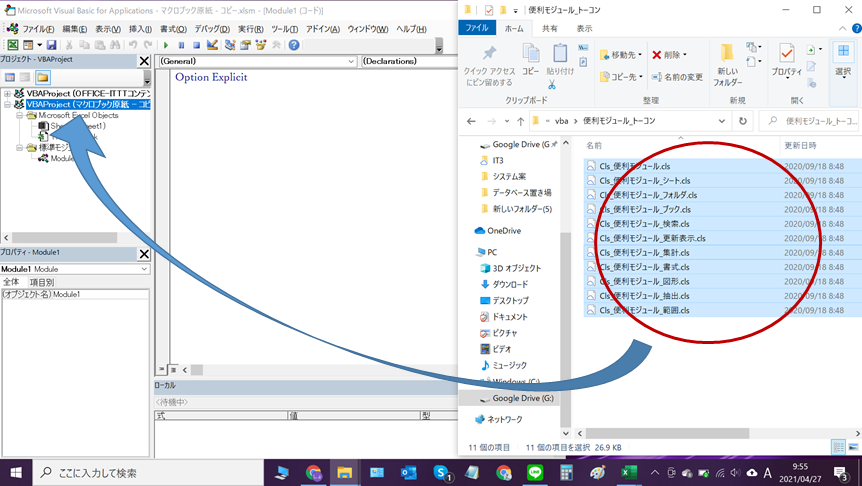Viewport: 862px width, 486px height.
Task: Open the Insert UserForm dropdown arrow in toolbar
Action: 39,45
